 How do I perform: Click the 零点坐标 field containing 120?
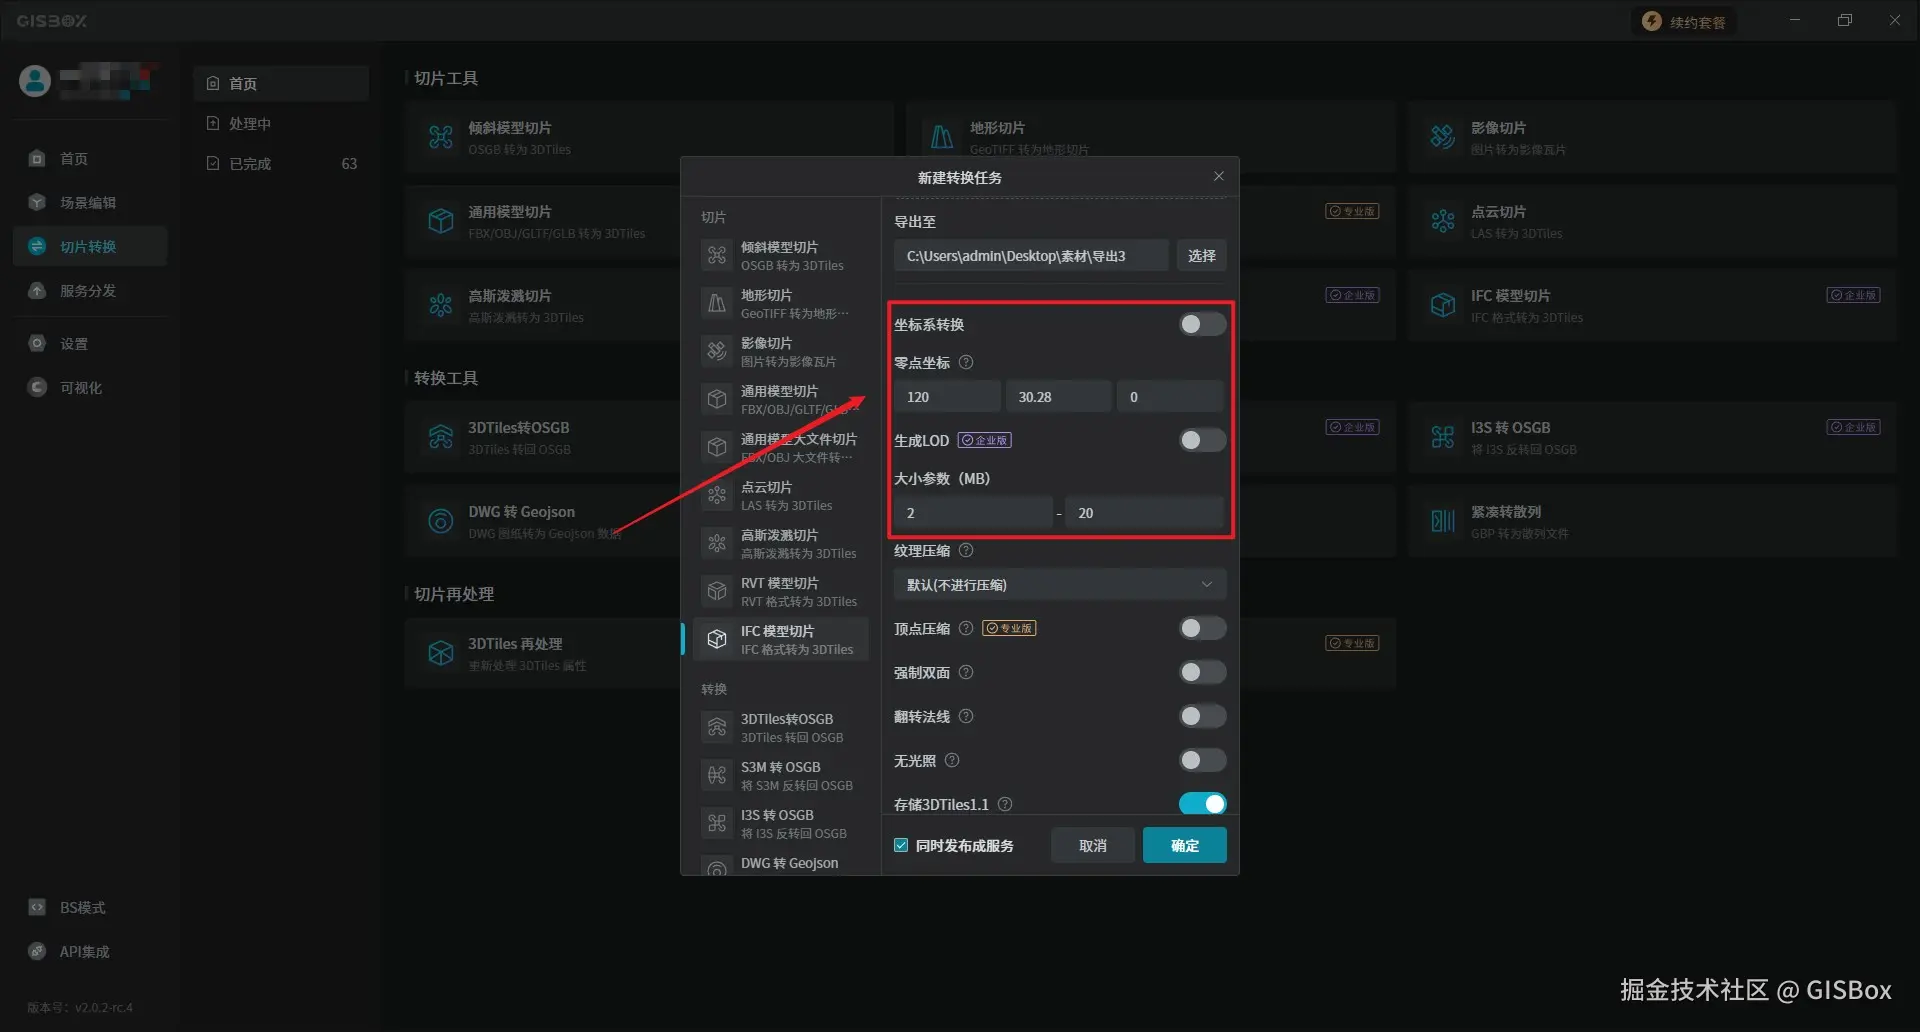tap(947, 396)
